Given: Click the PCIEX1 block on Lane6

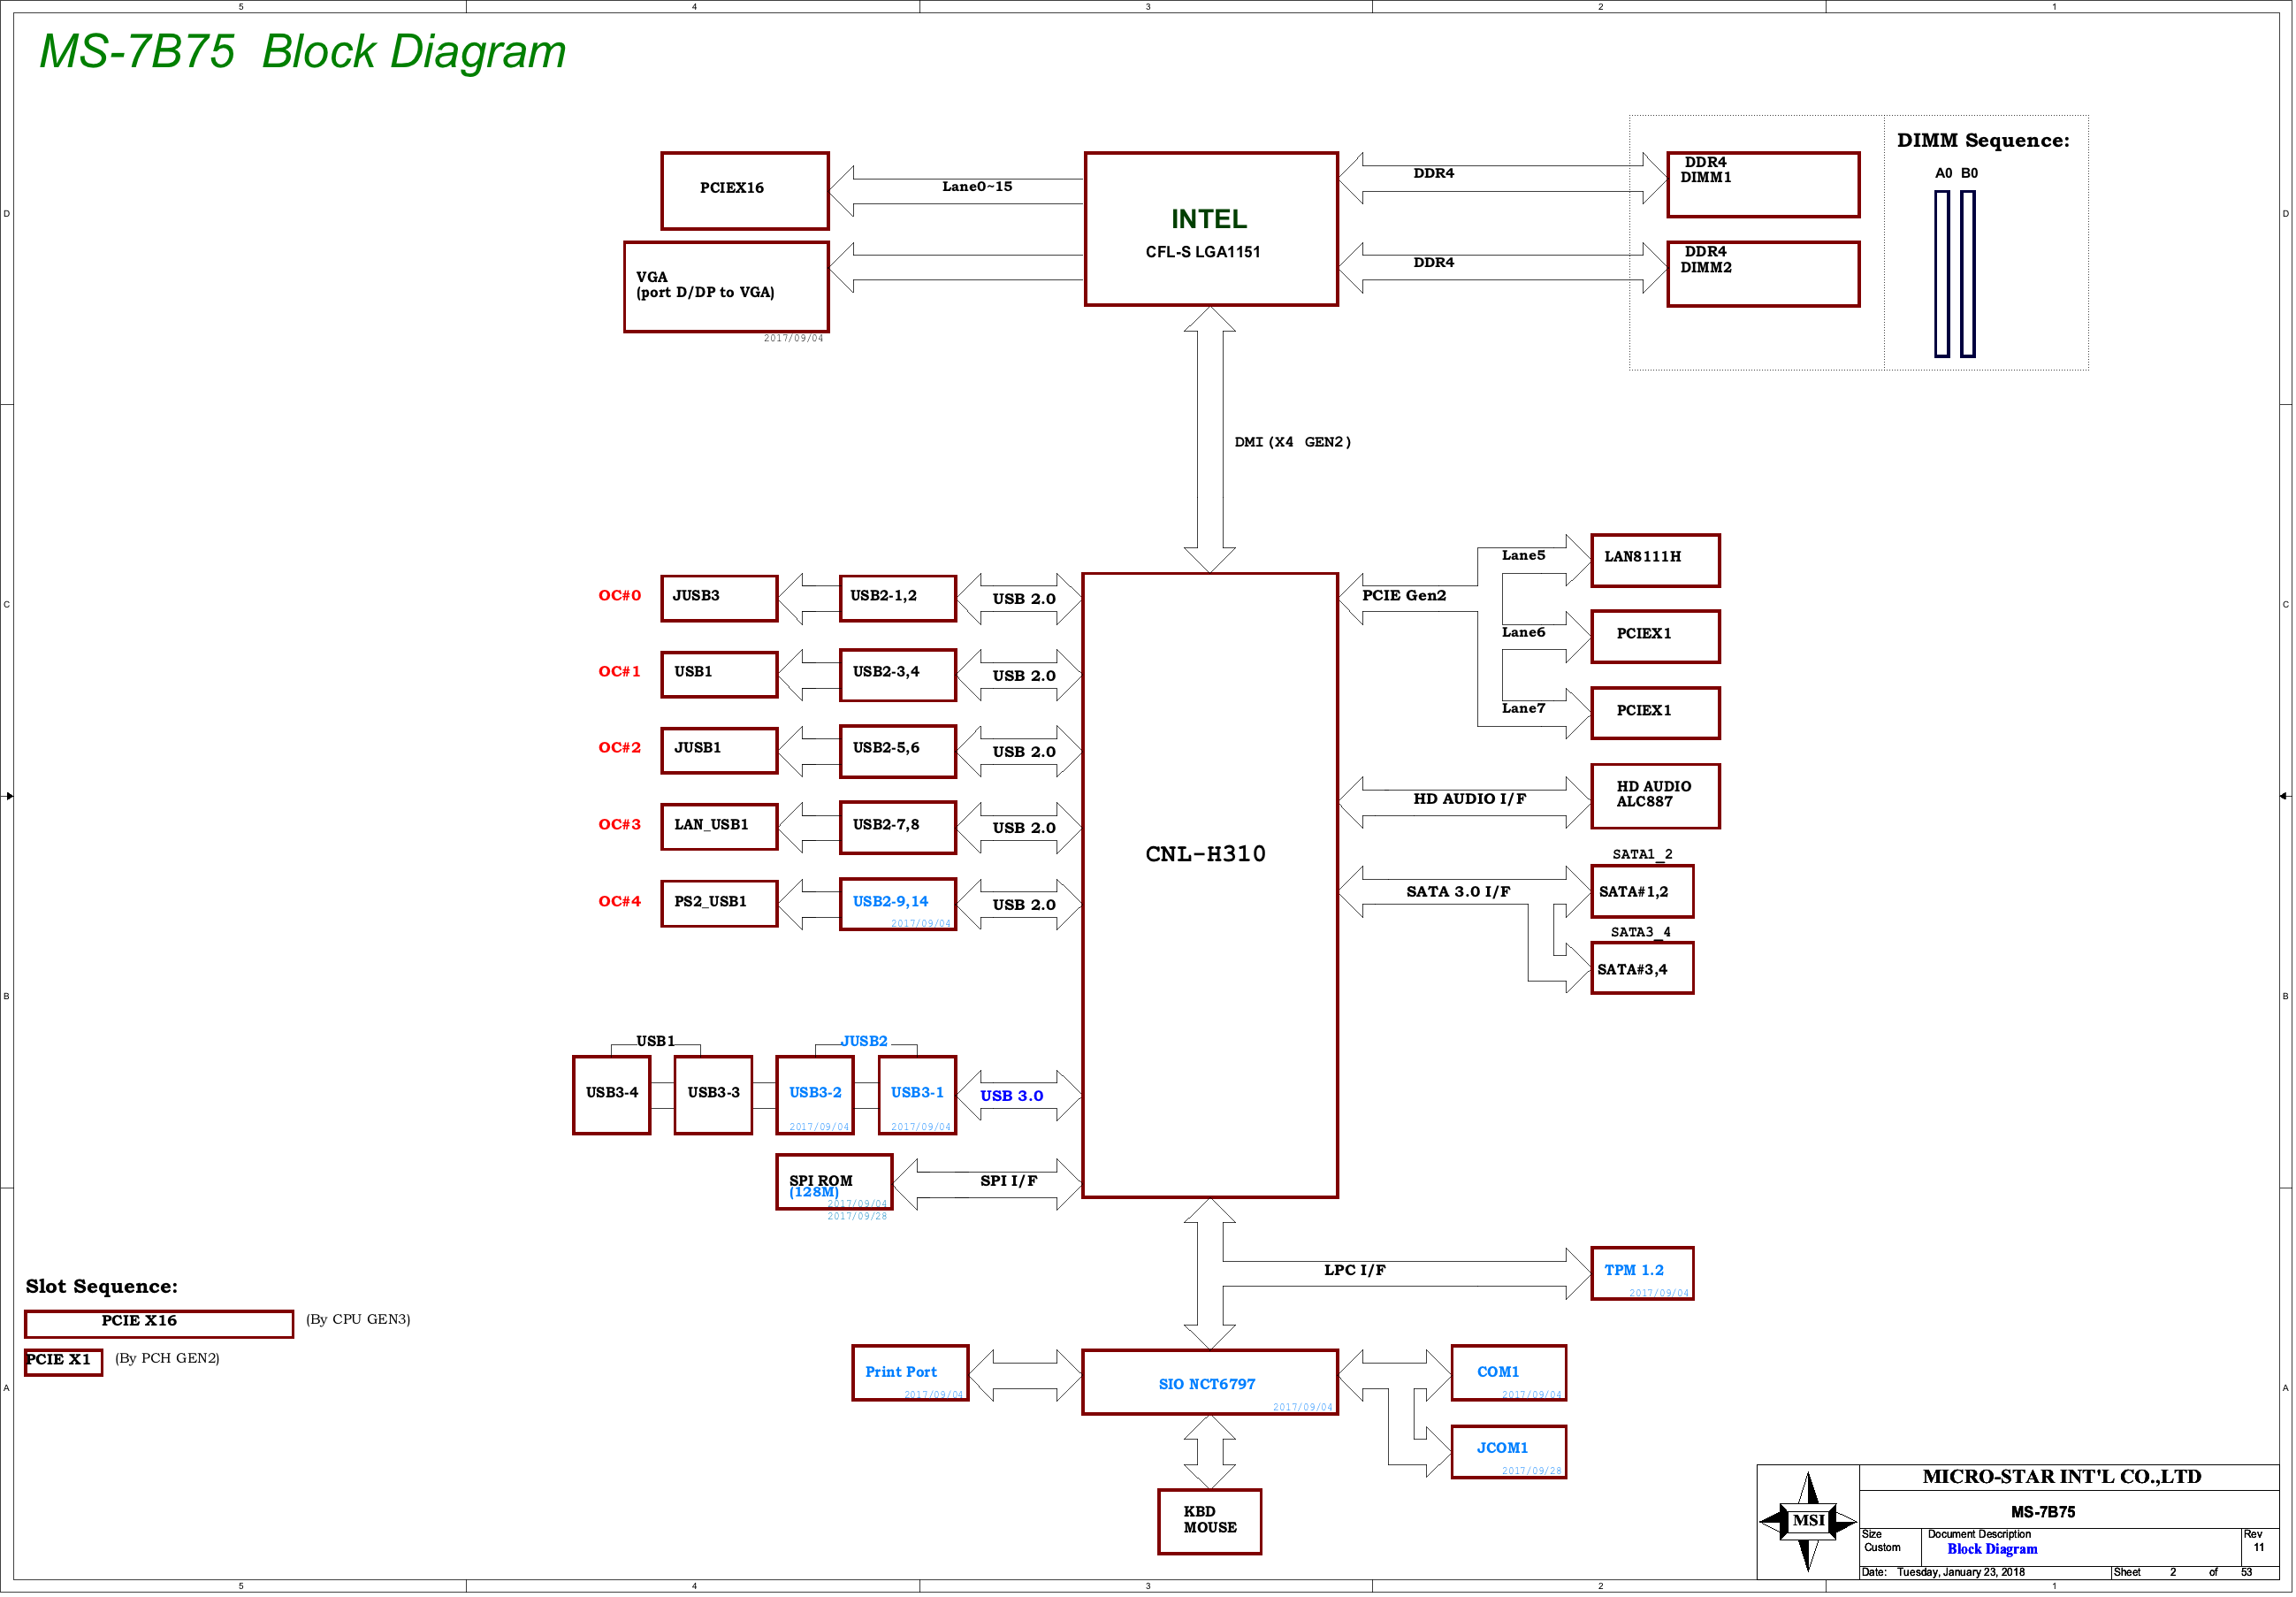Looking at the screenshot, I should [1655, 637].
